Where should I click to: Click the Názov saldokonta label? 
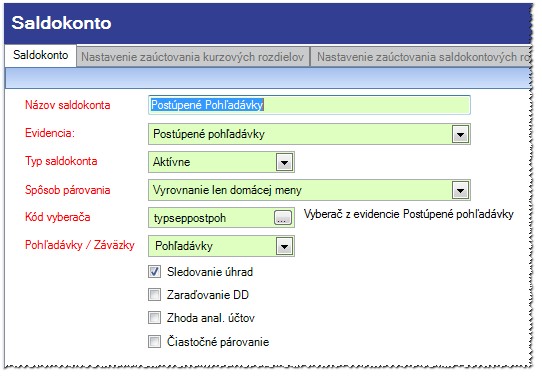click(68, 105)
